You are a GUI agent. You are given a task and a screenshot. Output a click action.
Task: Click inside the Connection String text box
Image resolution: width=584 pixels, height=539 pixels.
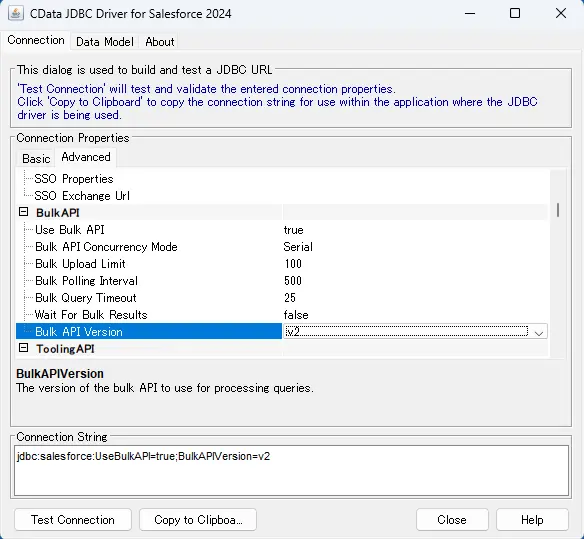[291, 470]
